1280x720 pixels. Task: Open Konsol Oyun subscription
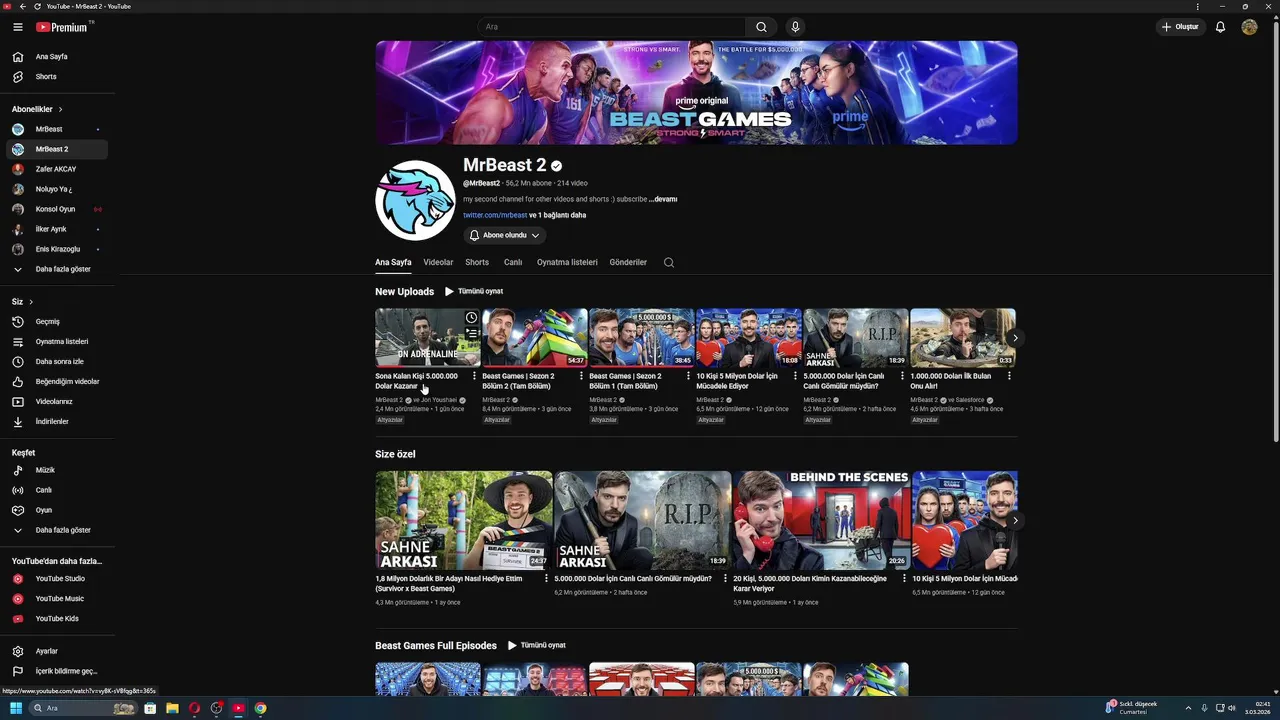coord(57,209)
